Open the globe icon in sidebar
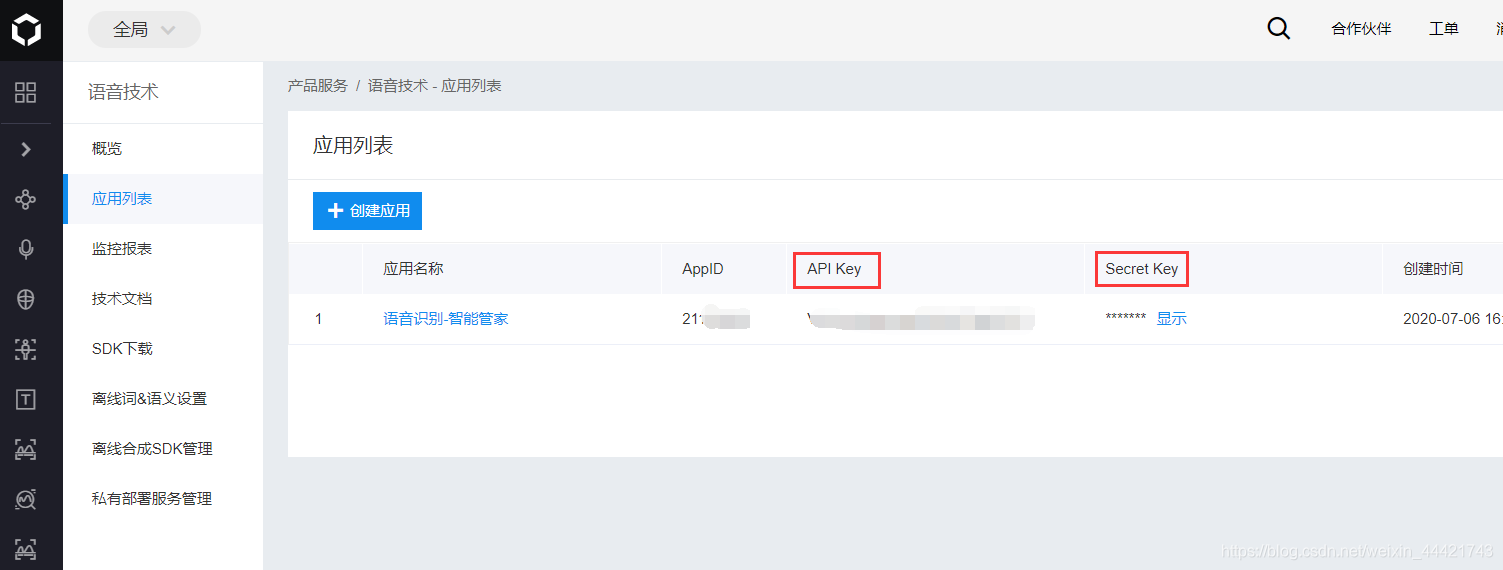Viewport: 1503px width, 570px height. point(26,298)
